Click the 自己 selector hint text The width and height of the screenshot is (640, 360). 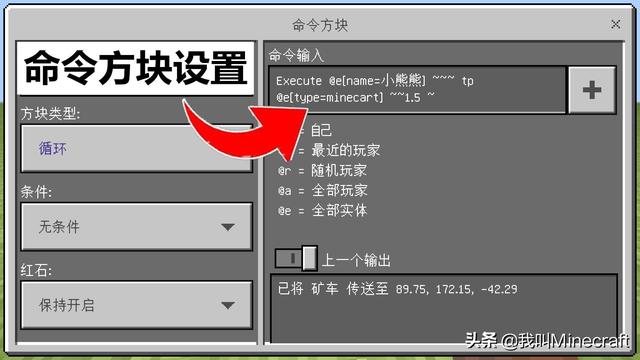(321, 131)
